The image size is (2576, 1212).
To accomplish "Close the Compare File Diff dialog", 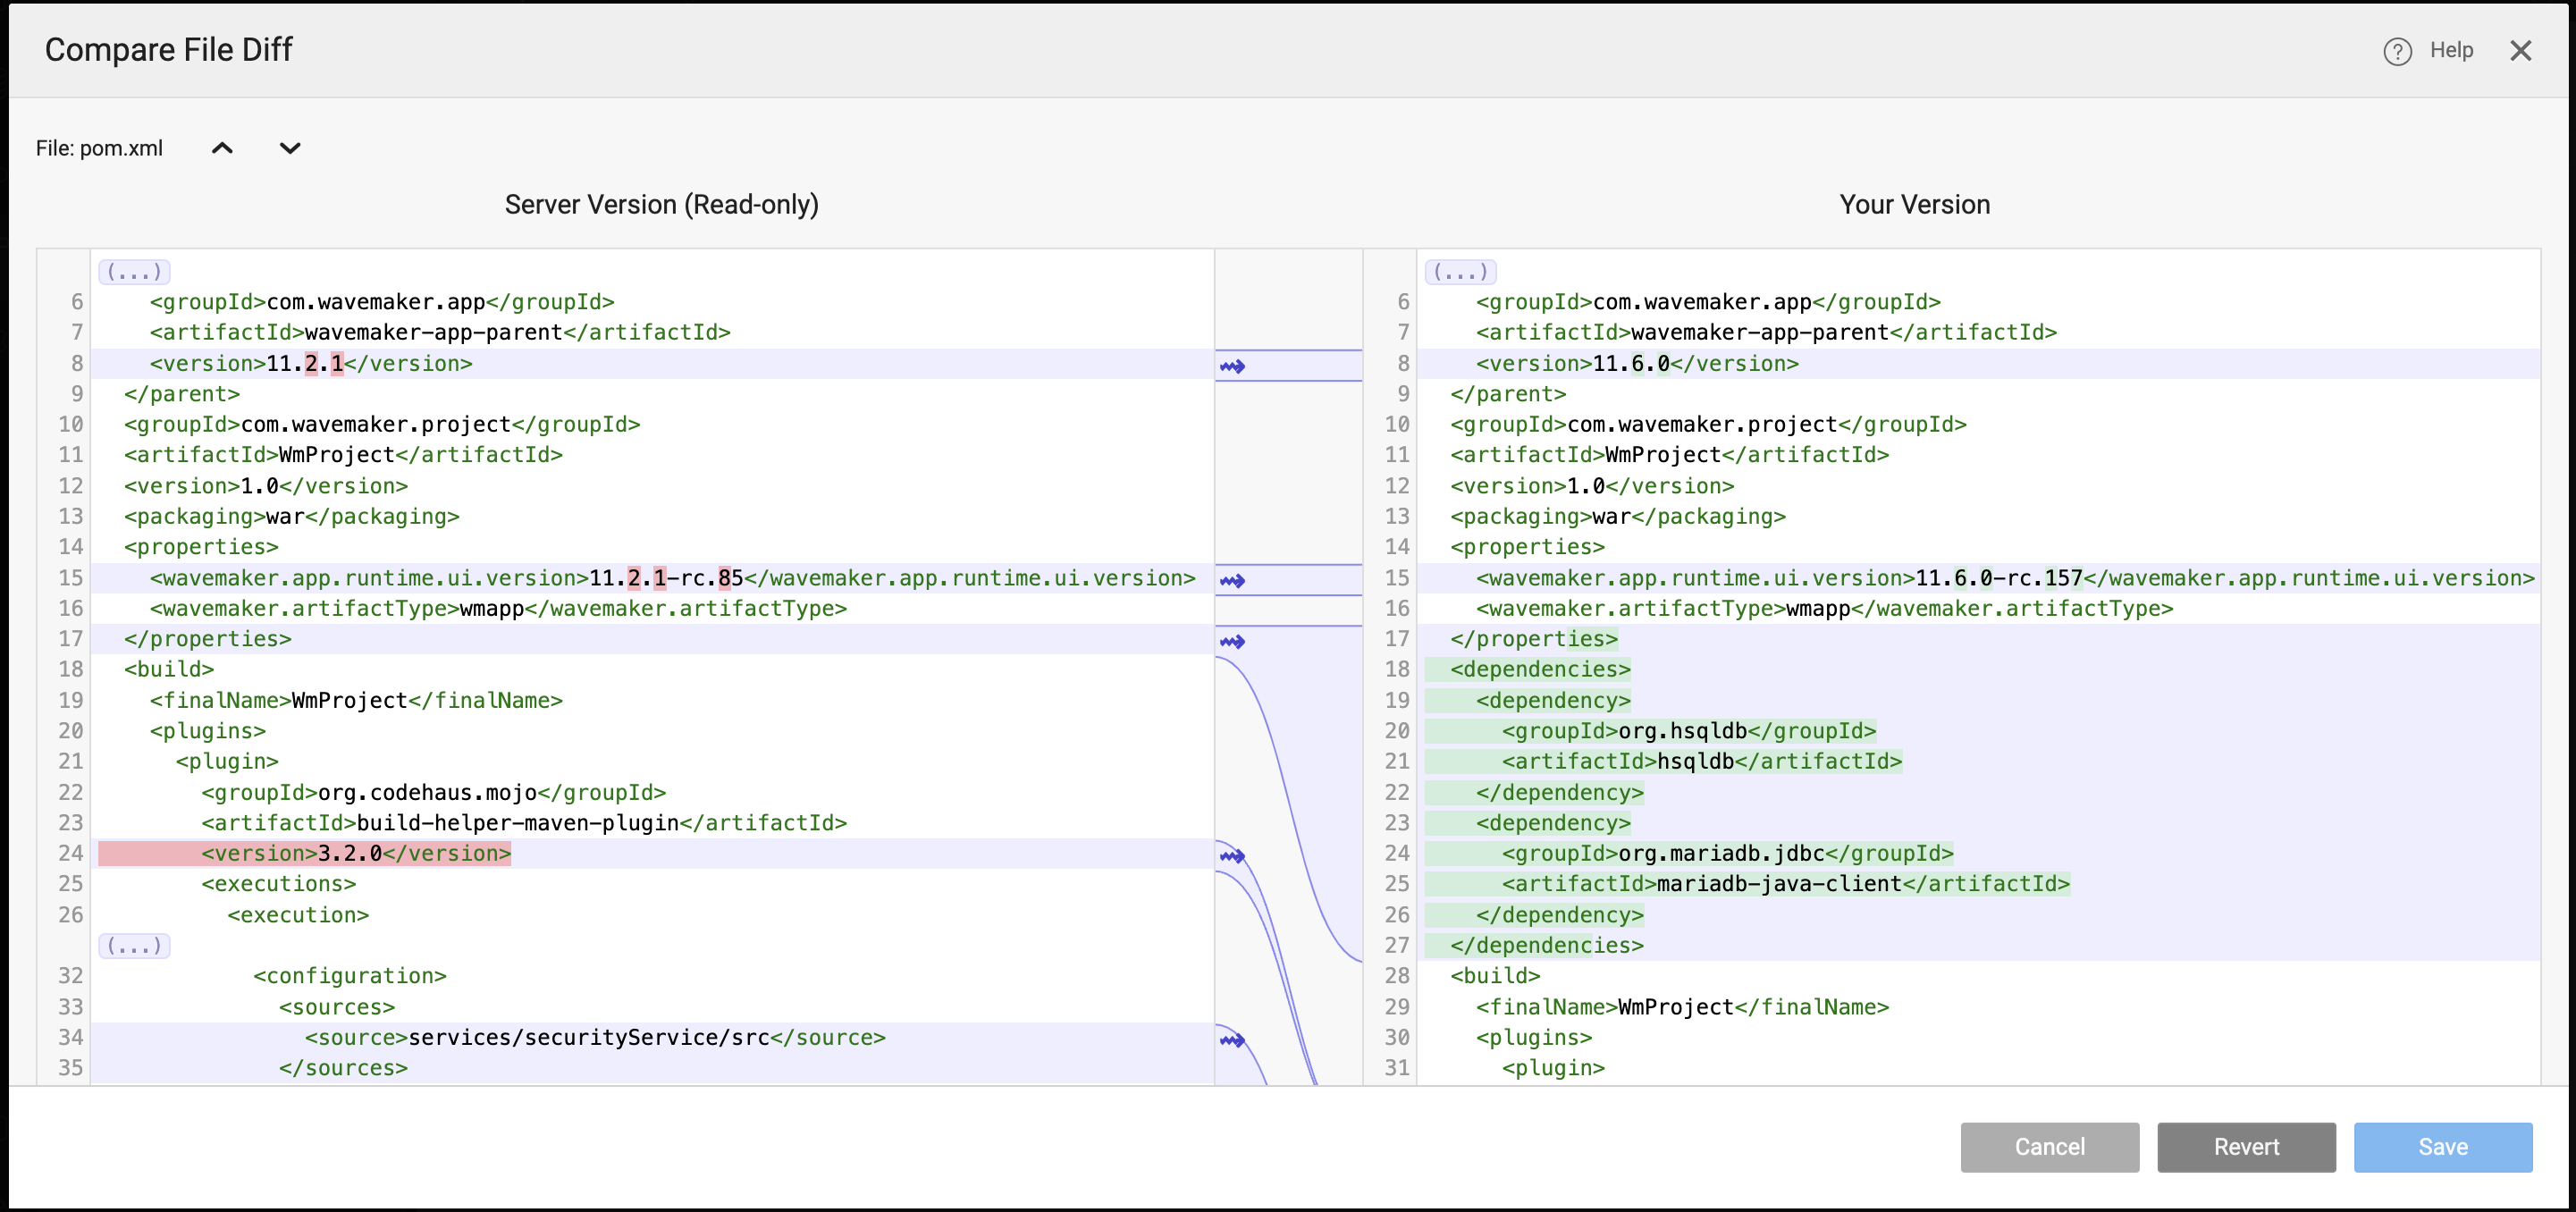I will click(2520, 51).
